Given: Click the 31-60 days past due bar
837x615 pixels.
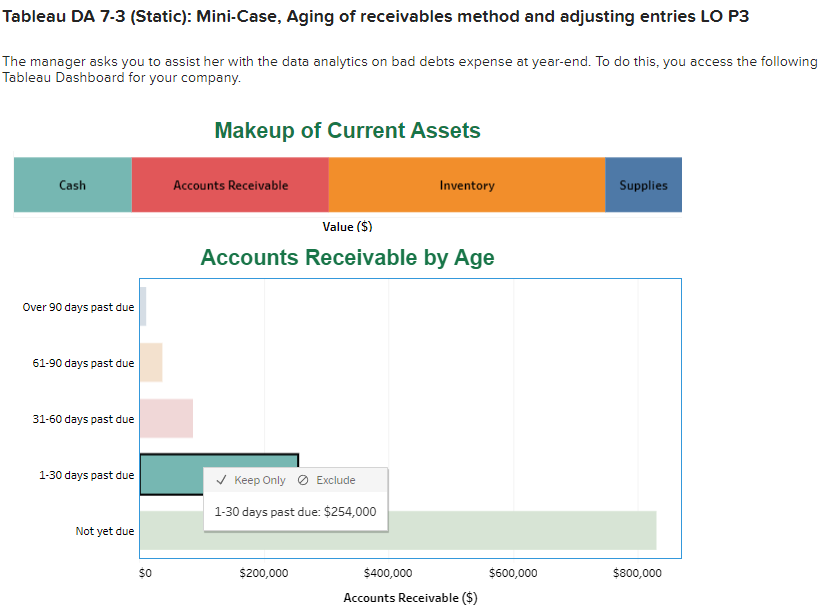Looking at the screenshot, I should 167,419.
